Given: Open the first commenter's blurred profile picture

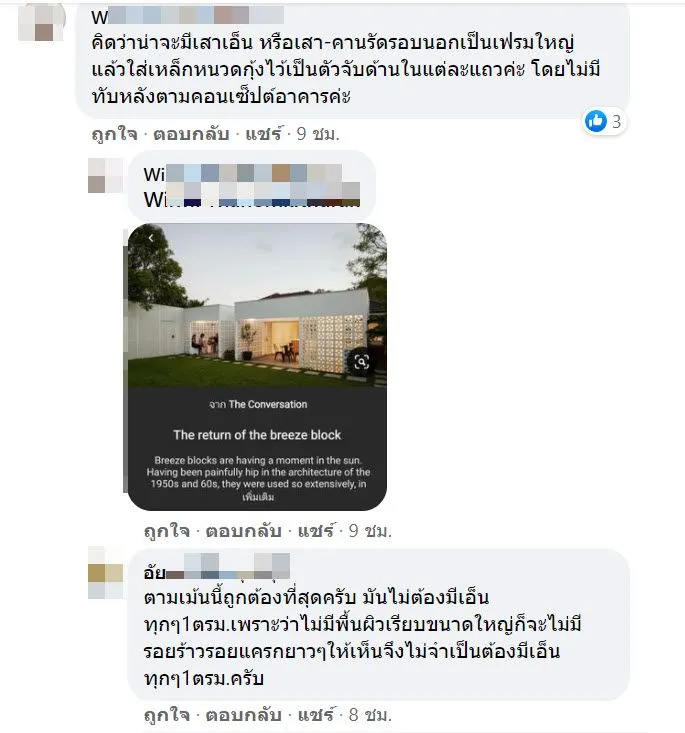Looking at the screenshot, I should (x=42, y=21).
